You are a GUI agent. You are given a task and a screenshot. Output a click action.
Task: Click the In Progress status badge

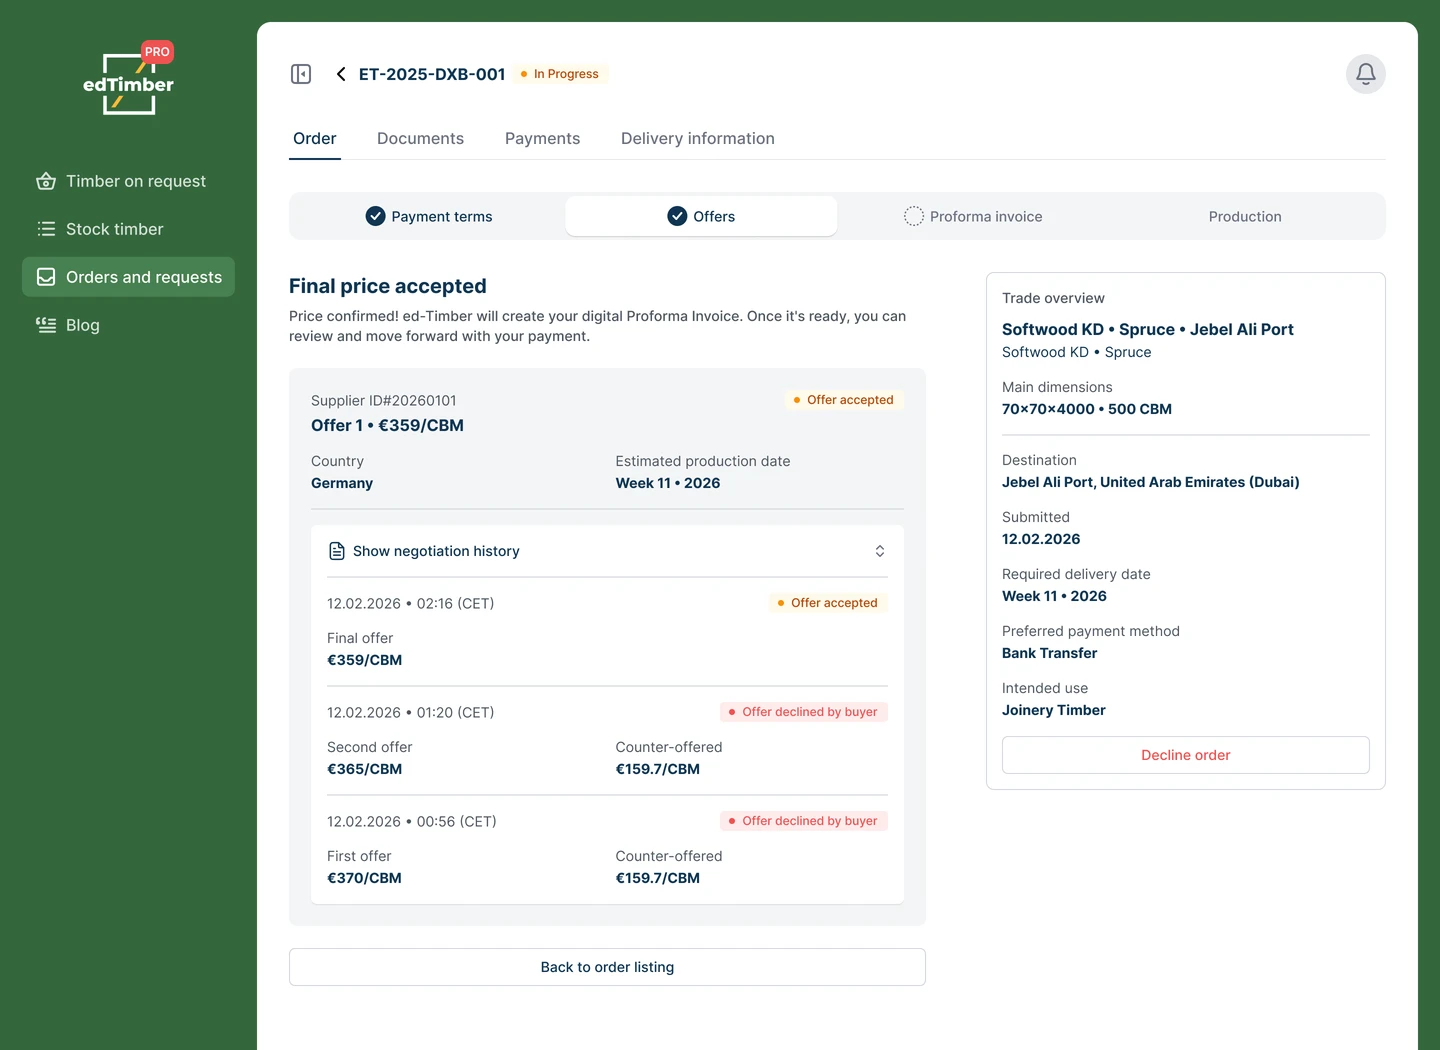point(561,74)
